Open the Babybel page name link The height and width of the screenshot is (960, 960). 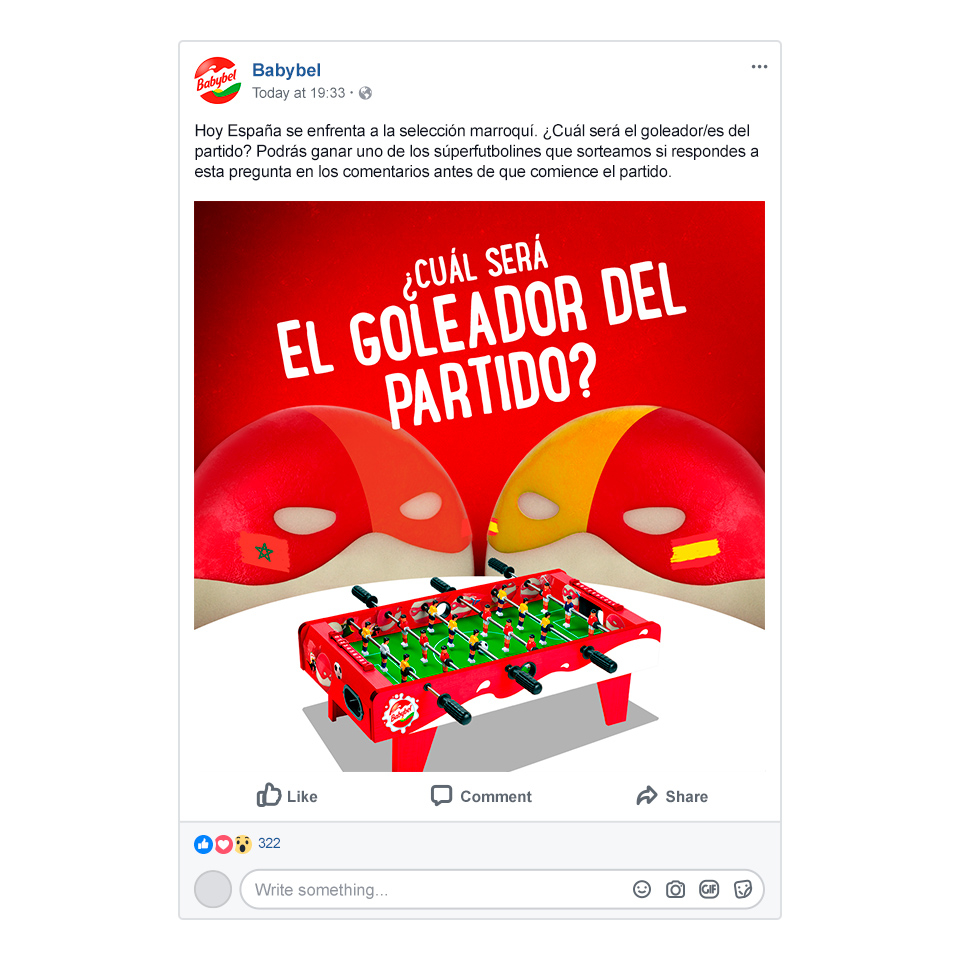(x=286, y=70)
